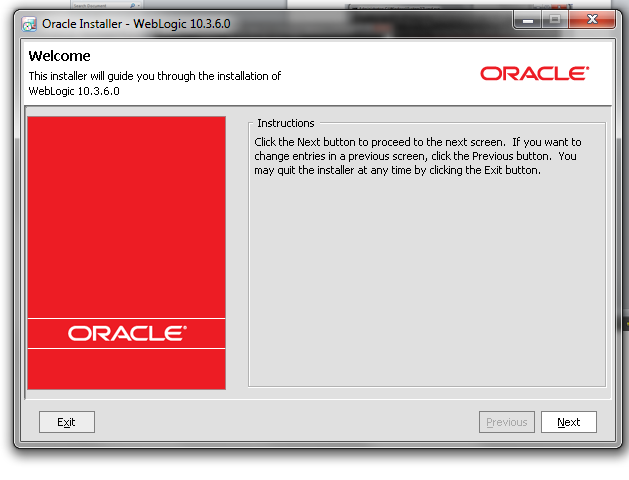The width and height of the screenshot is (629, 480).
Task: Click the red ORACLE logo in the header
Action: coord(534,73)
